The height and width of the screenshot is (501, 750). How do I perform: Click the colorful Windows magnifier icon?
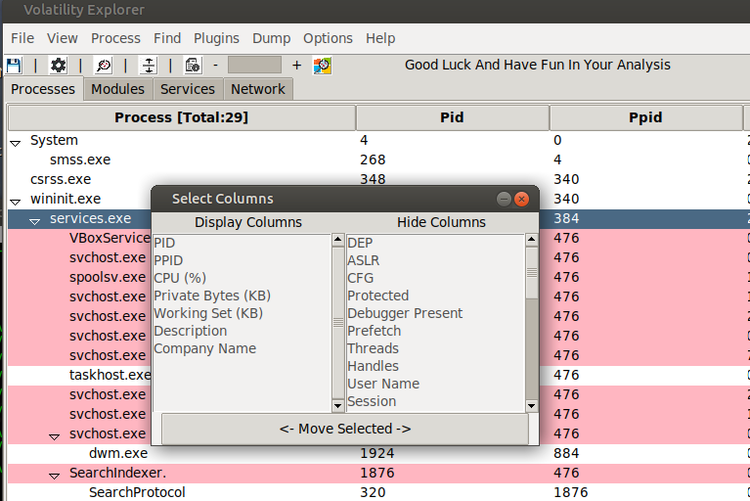322,65
